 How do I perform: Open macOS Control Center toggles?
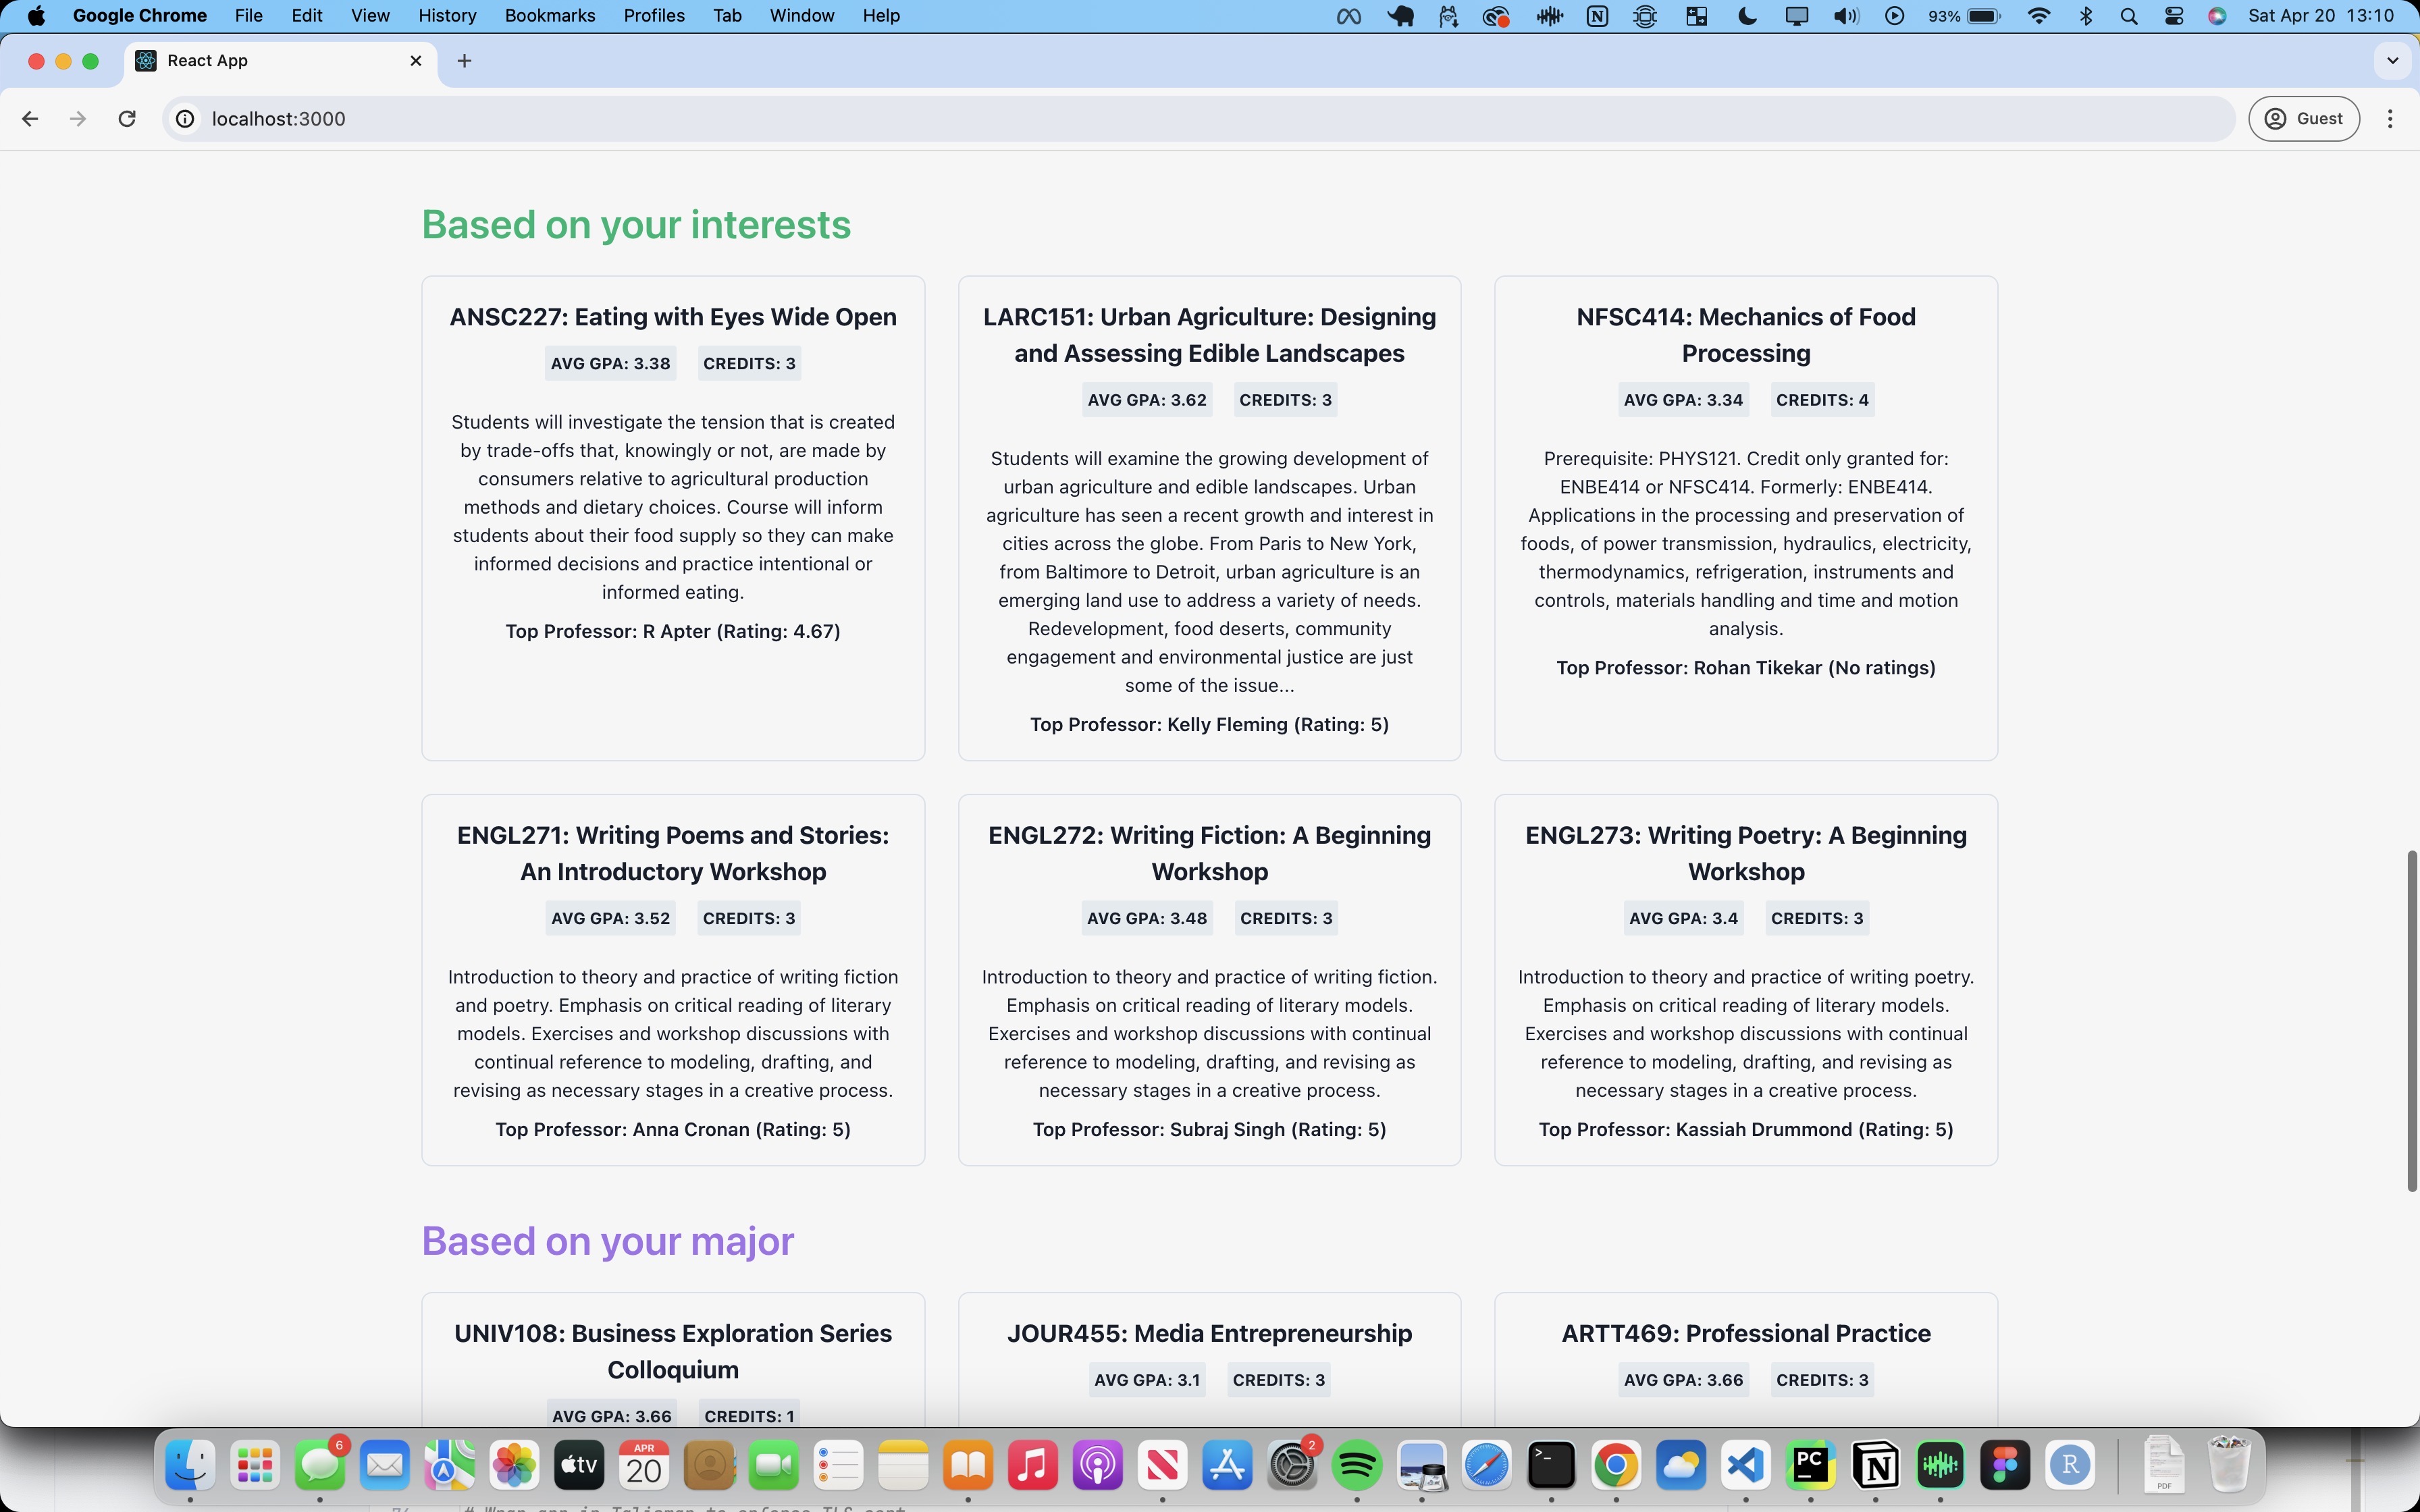2173,16
